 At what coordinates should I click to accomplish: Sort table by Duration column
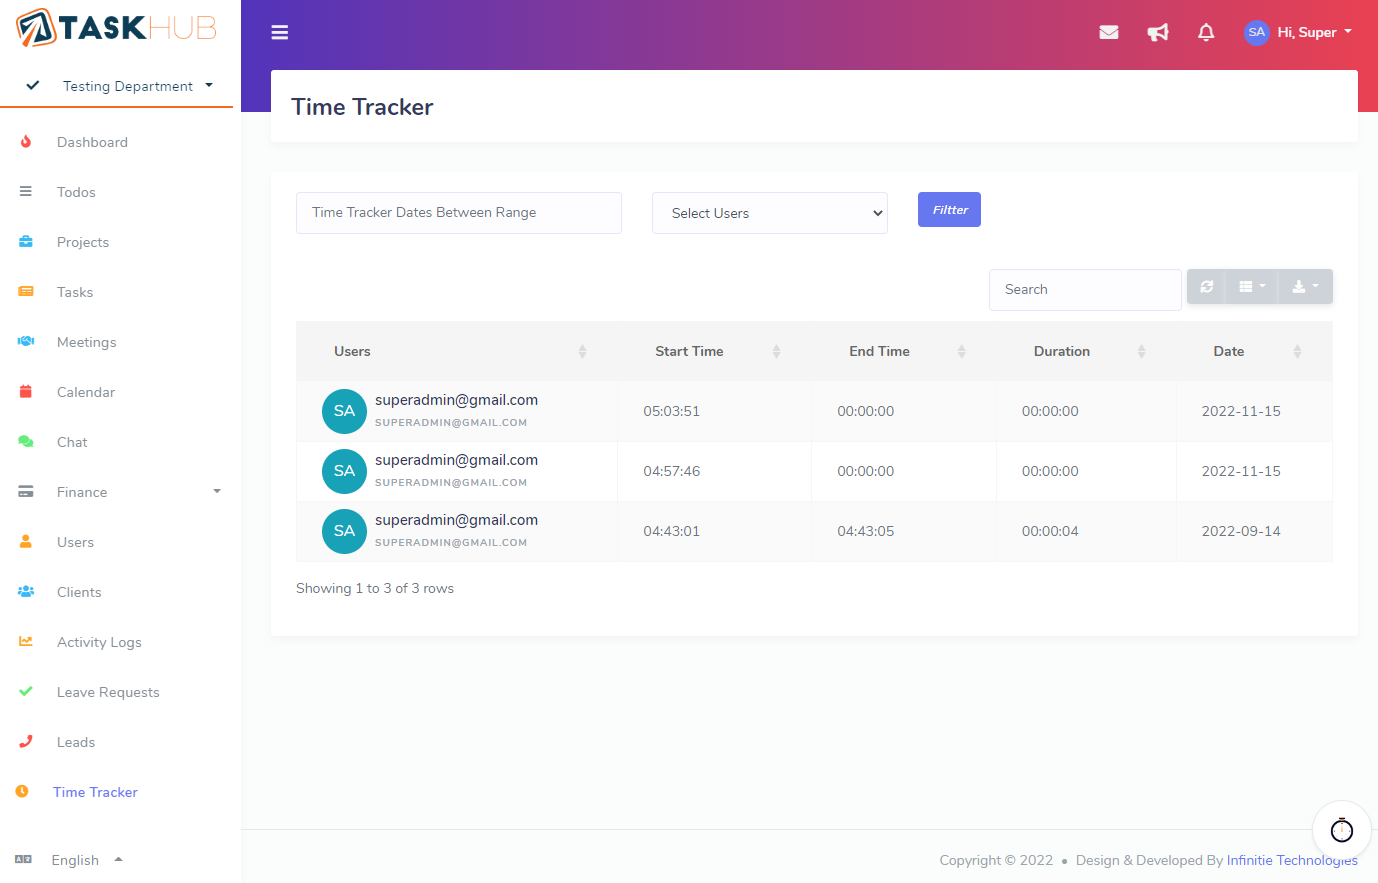click(1061, 351)
